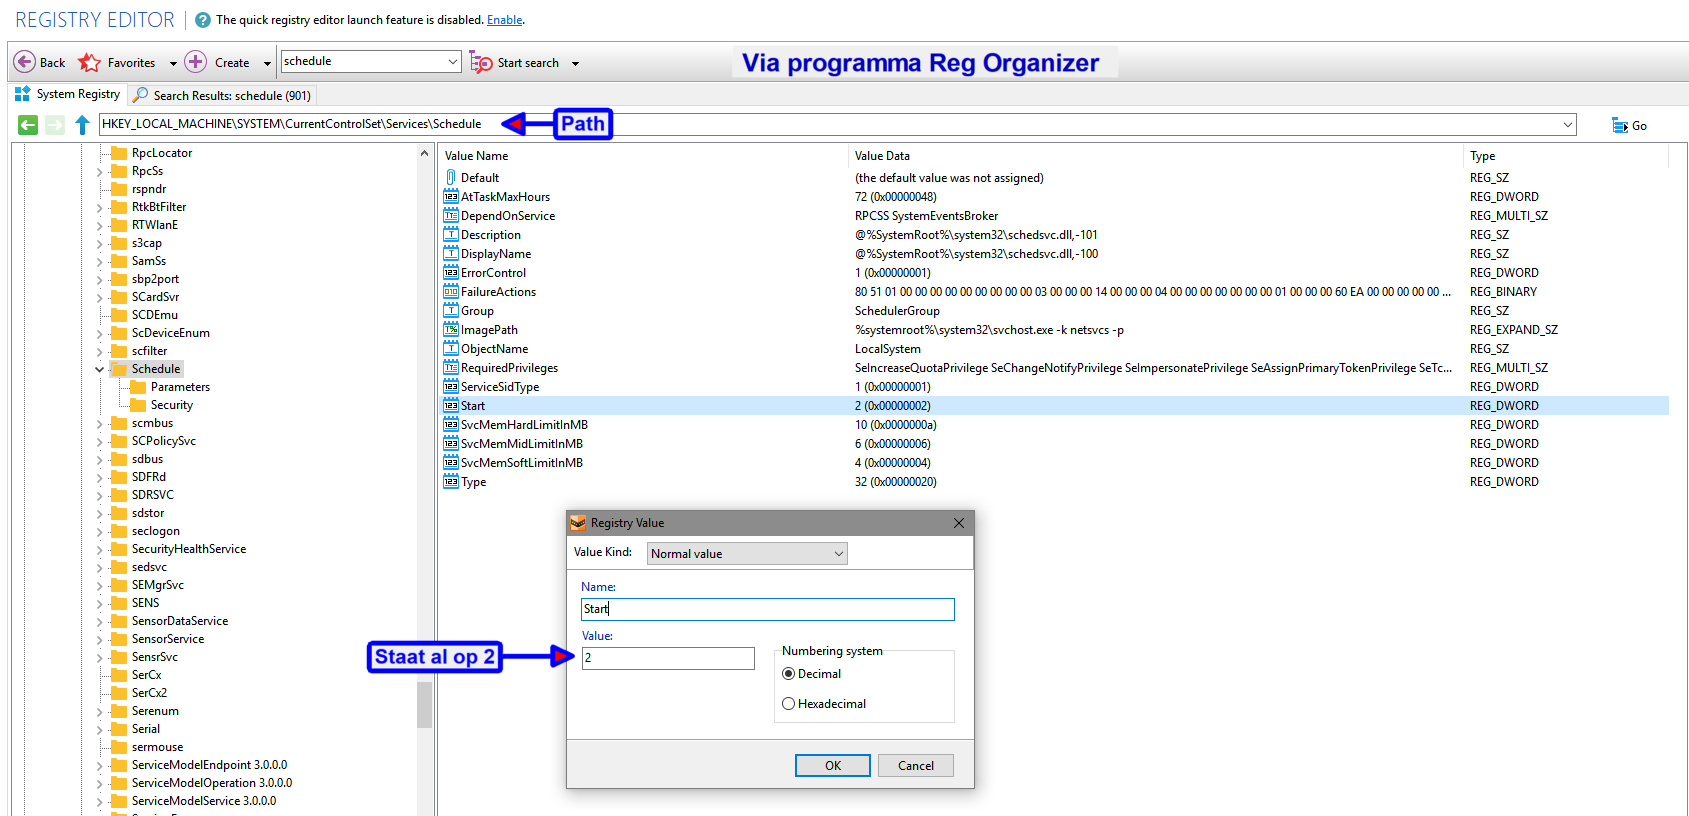Click the Start value DWORD icon

tap(451, 406)
